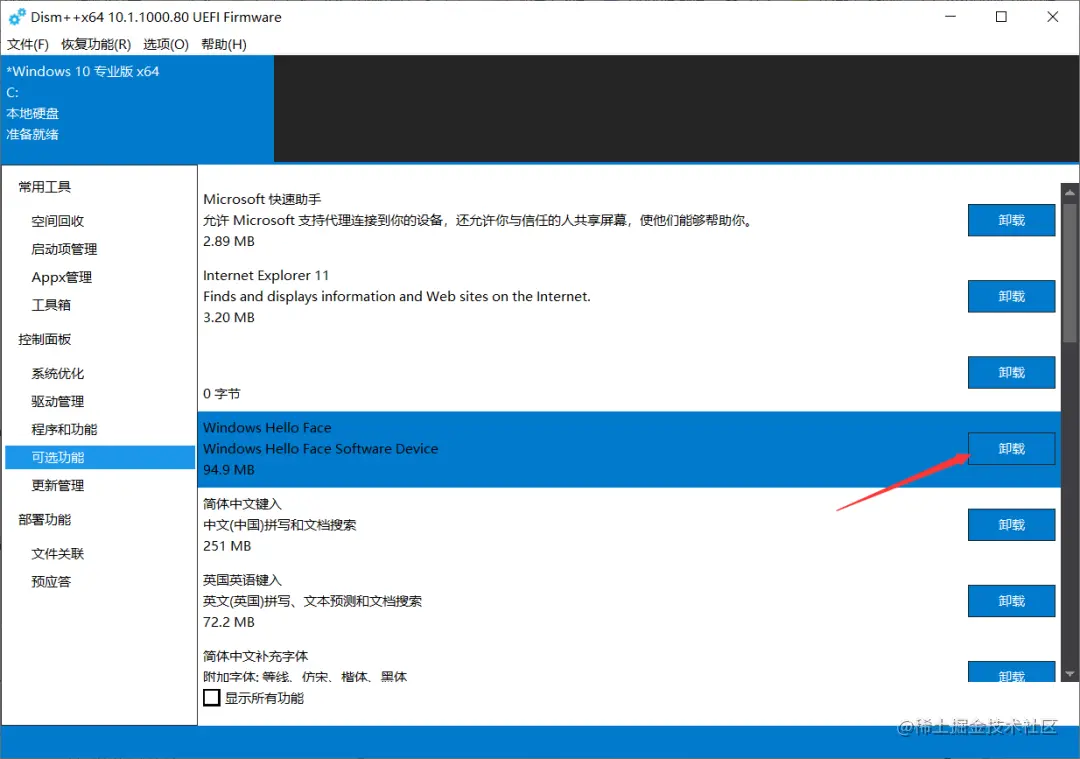
Task: Open 启动项管理 in sidebar
Action: pos(64,249)
